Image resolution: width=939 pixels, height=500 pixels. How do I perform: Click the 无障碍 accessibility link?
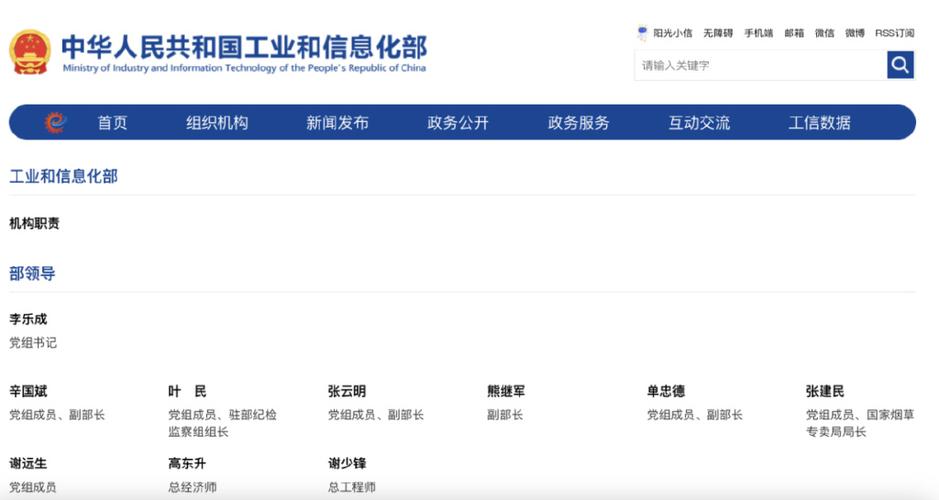718,34
